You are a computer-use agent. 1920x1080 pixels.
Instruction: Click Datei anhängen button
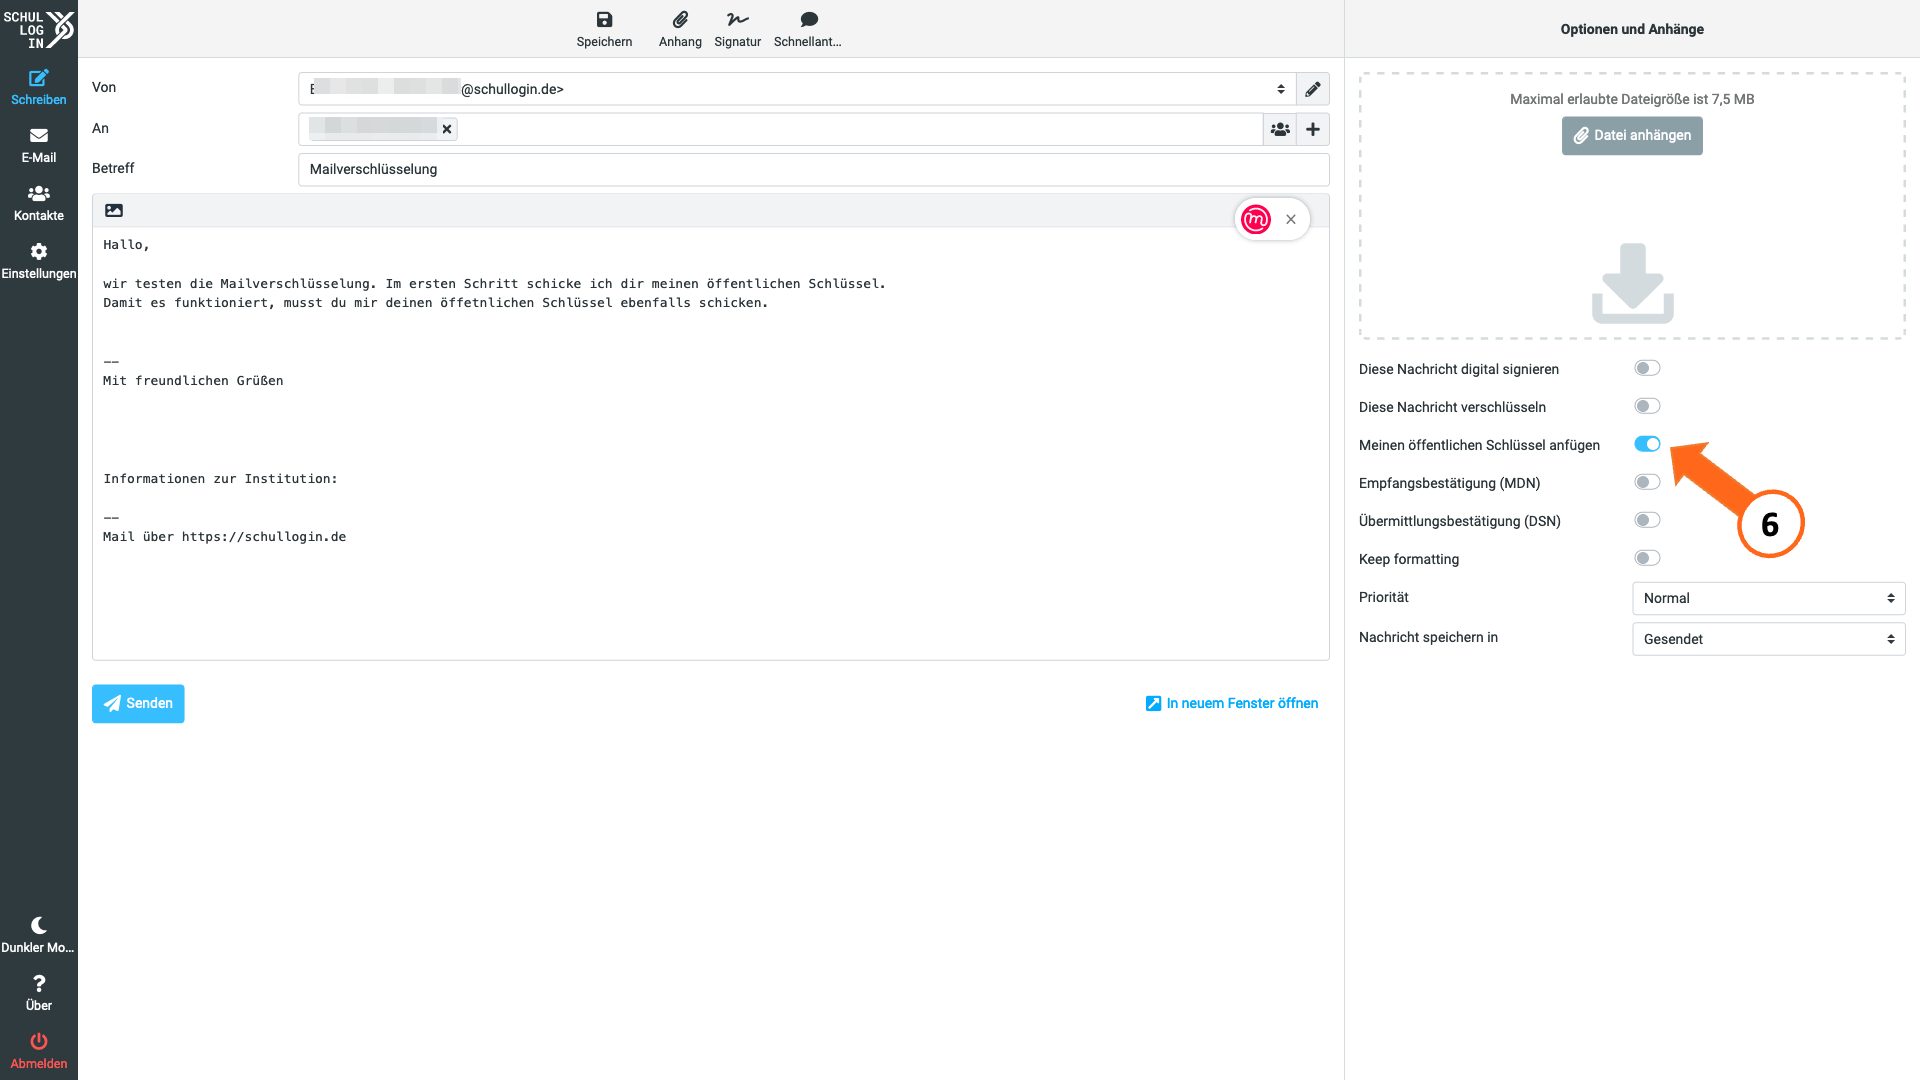click(x=1632, y=135)
